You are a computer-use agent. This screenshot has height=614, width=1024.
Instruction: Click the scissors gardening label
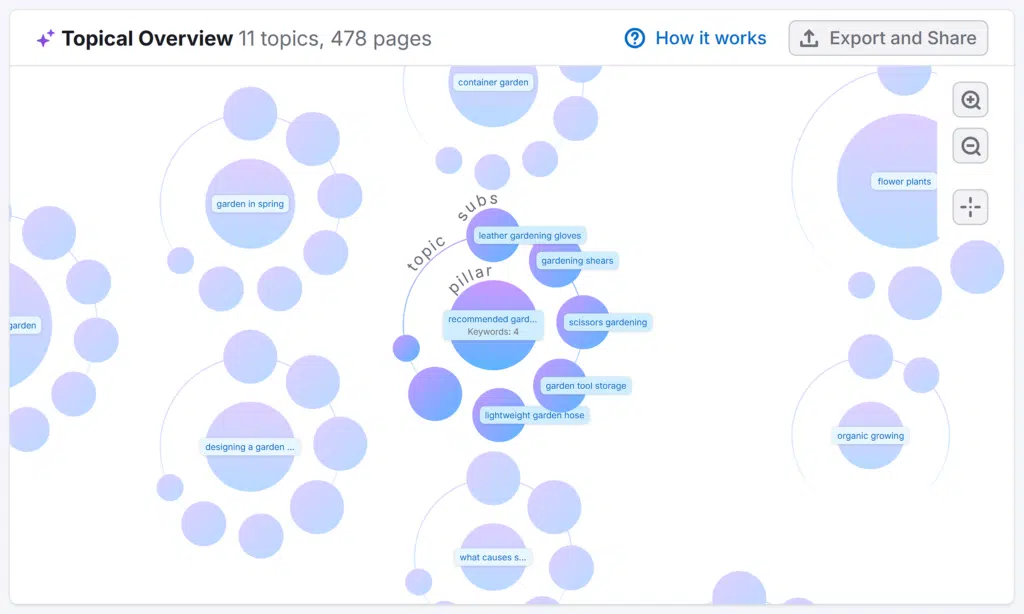[x=606, y=322]
